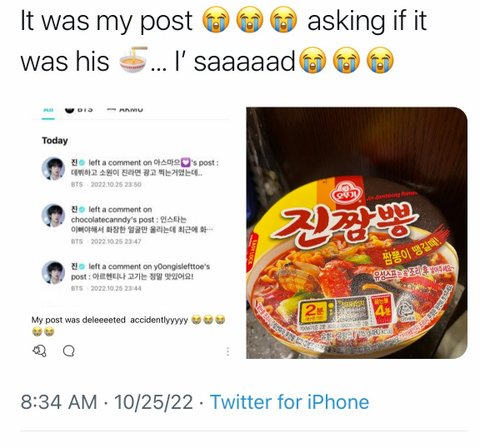Select the 'My post was deleeeeted' text

78,320
